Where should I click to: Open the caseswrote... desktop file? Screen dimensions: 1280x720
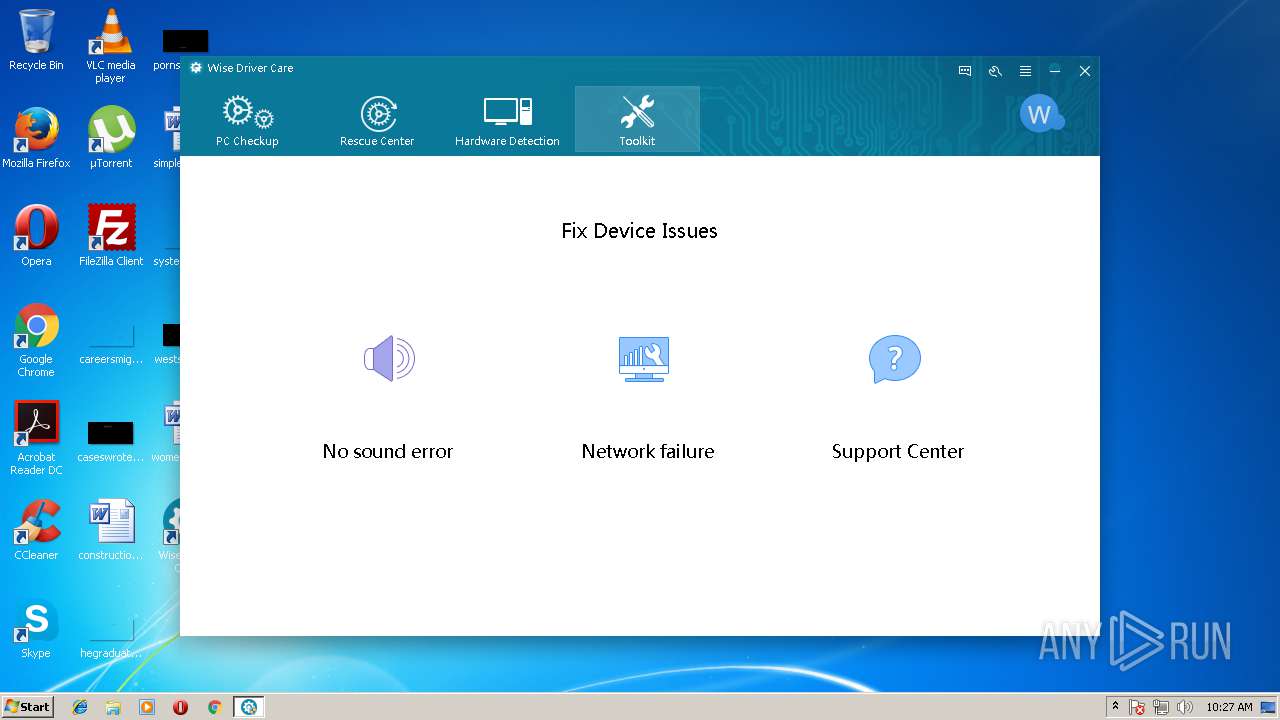(x=111, y=440)
